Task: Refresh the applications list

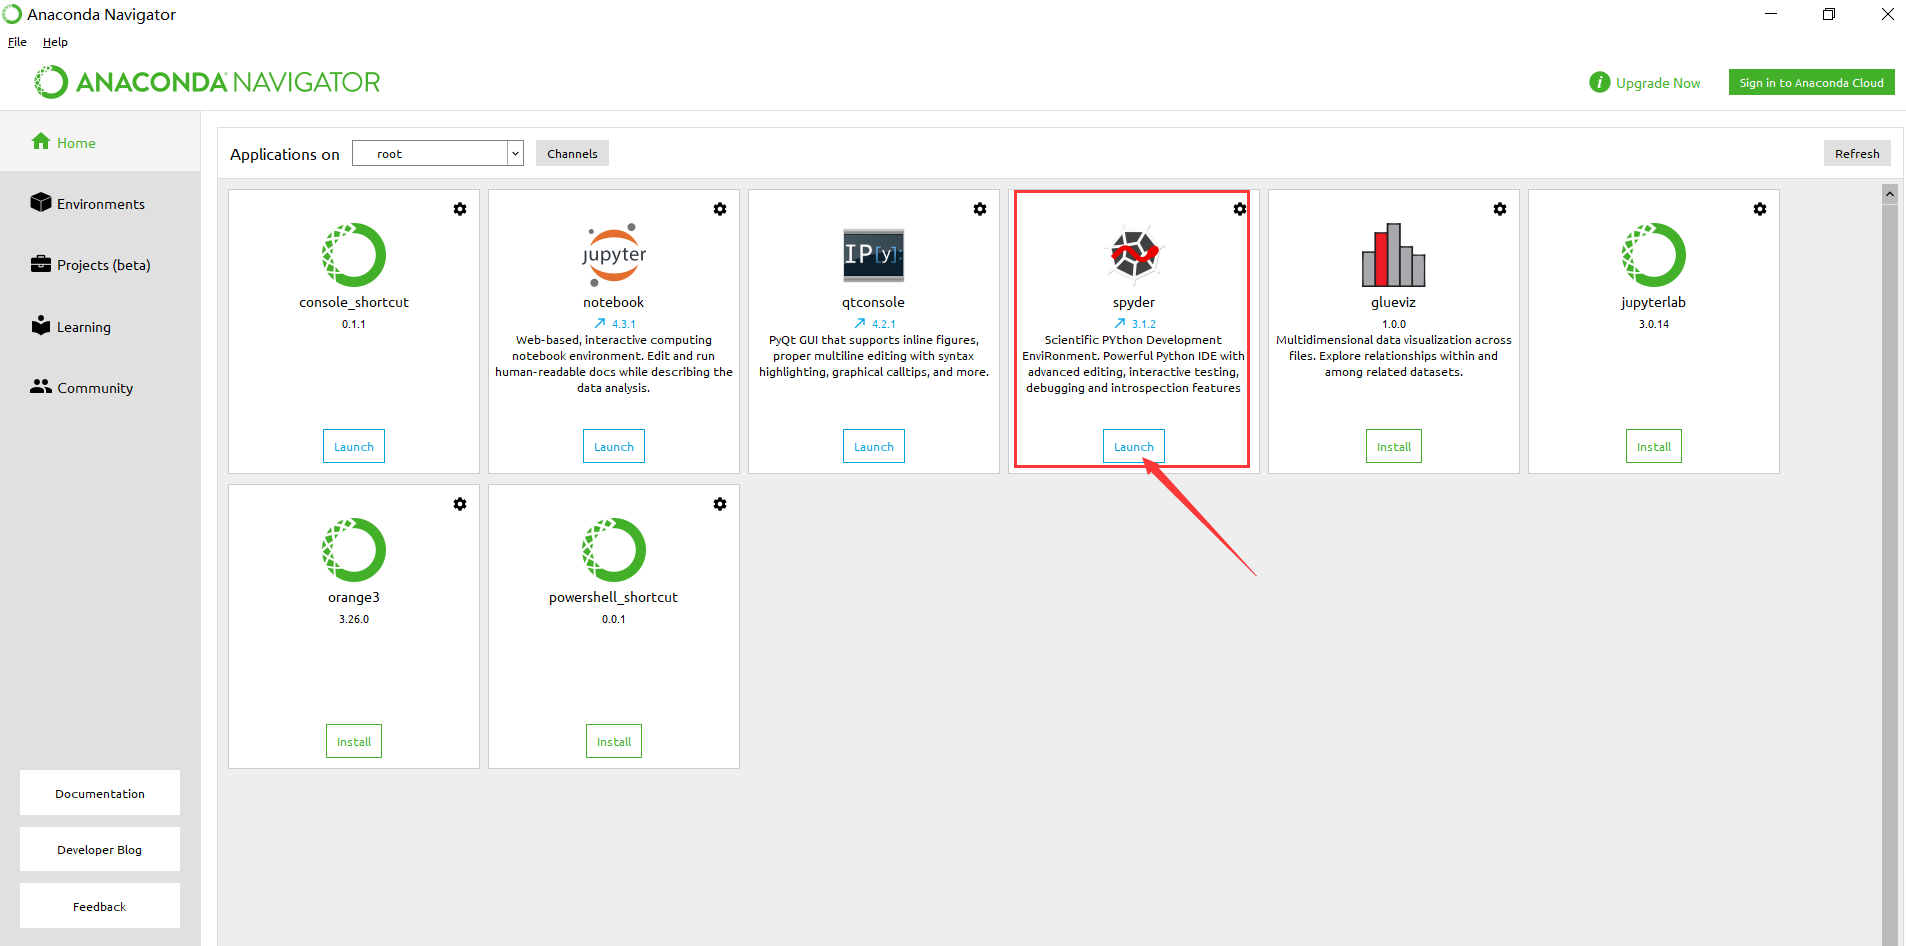Action: [x=1857, y=153]
